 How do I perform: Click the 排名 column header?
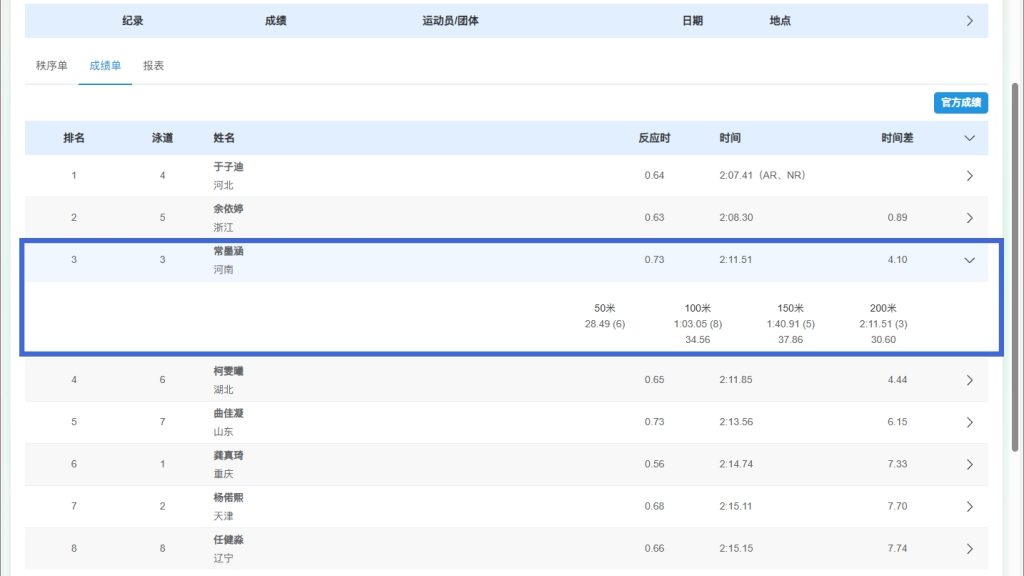coord(74,138)
